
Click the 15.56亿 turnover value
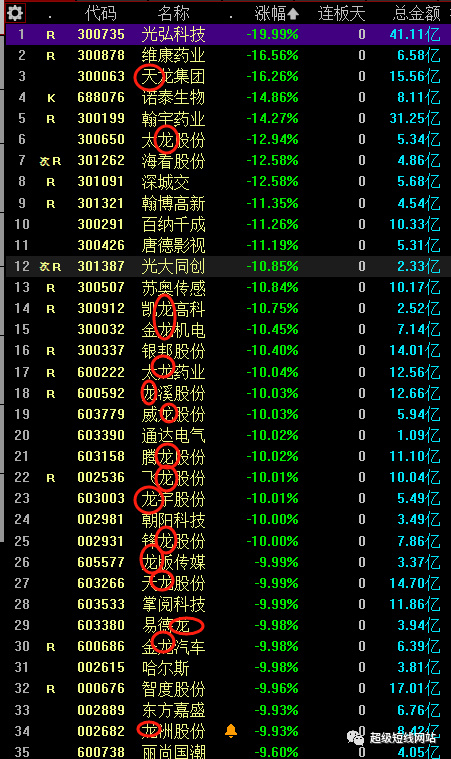coord(415,76)
